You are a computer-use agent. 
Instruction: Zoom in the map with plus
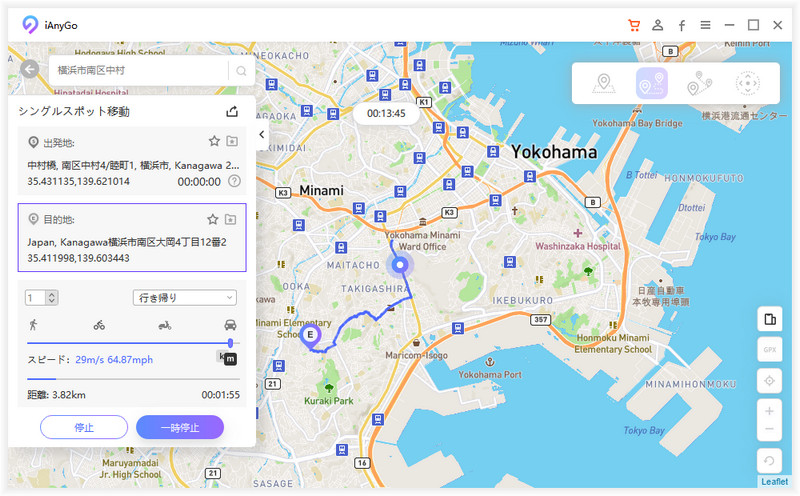point(769,411)
